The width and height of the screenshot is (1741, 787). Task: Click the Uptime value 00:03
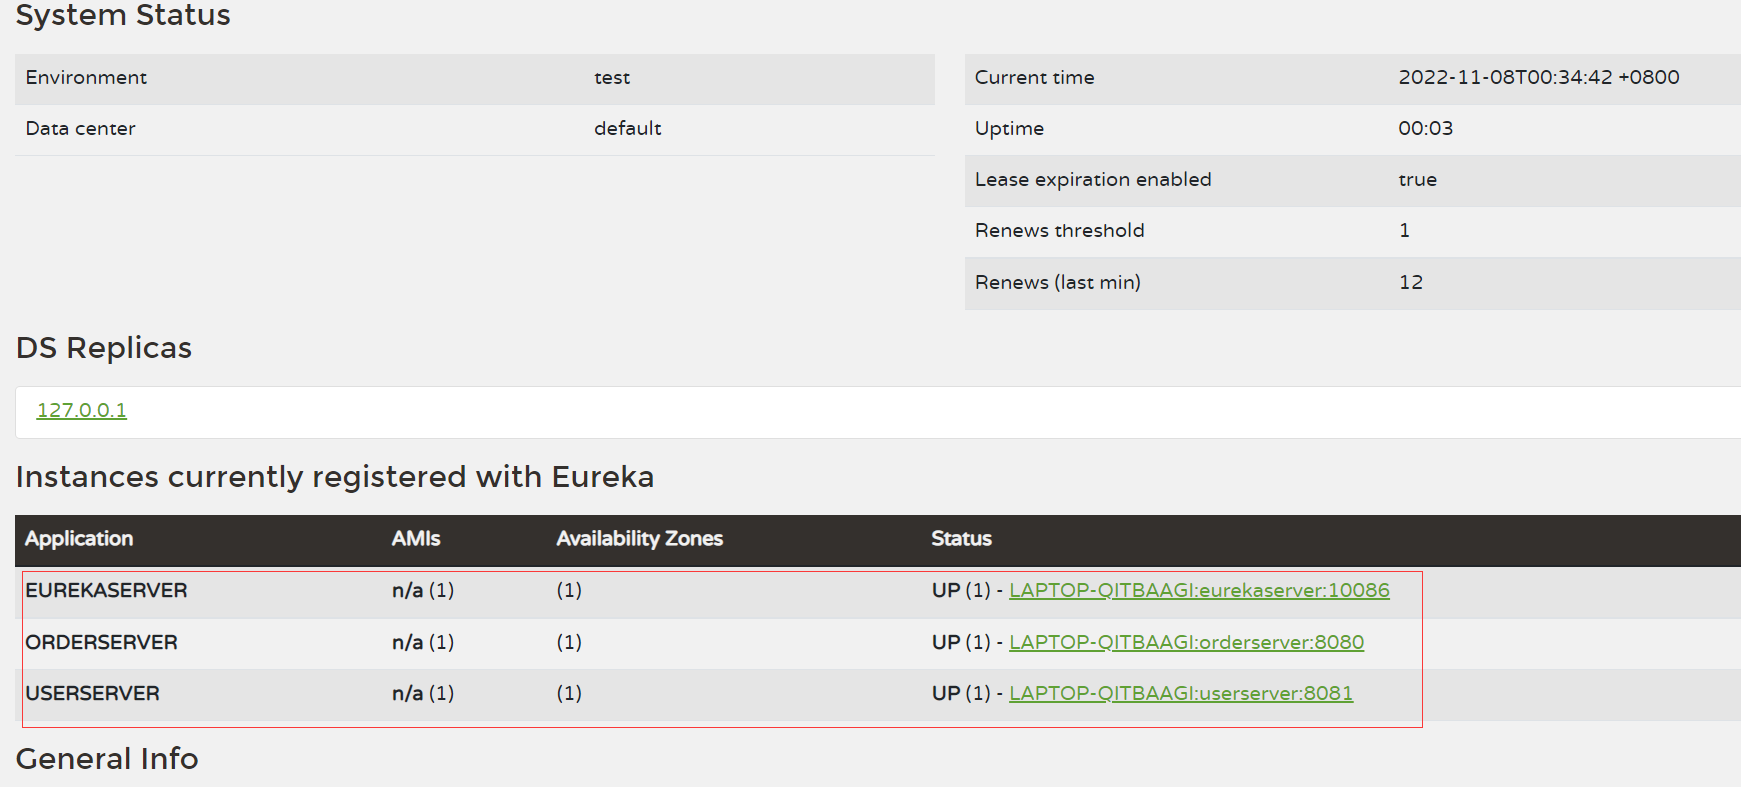click(1426, 128)
